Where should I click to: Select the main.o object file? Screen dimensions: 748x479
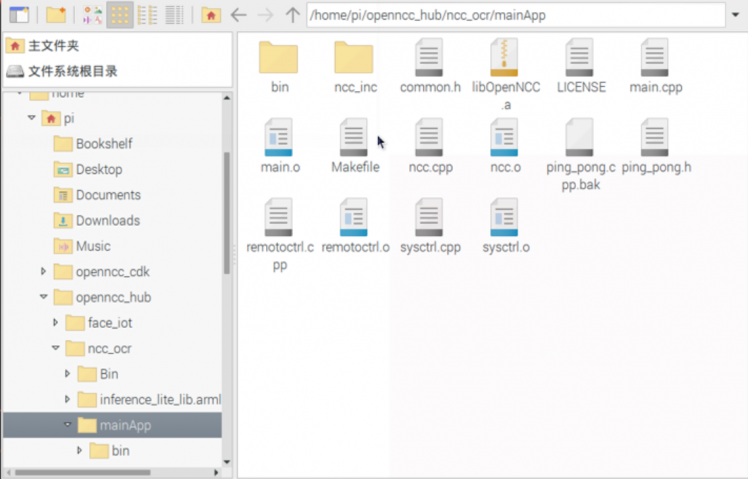pos(280,146)
